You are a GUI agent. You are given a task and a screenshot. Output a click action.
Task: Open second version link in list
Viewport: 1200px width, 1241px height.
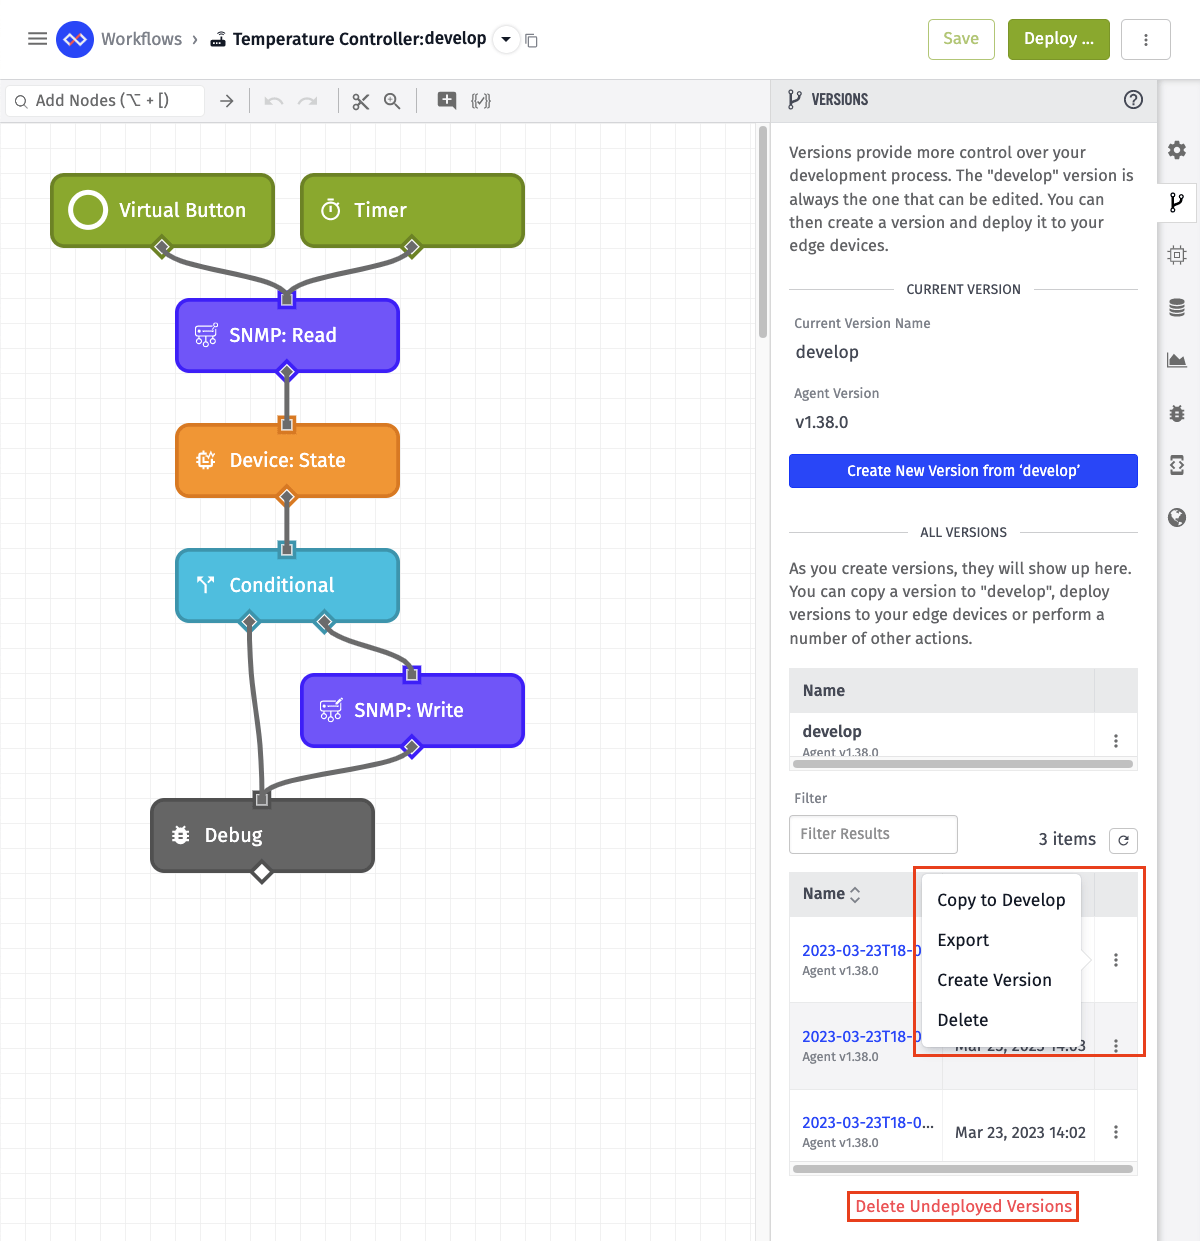[861, 1036]
